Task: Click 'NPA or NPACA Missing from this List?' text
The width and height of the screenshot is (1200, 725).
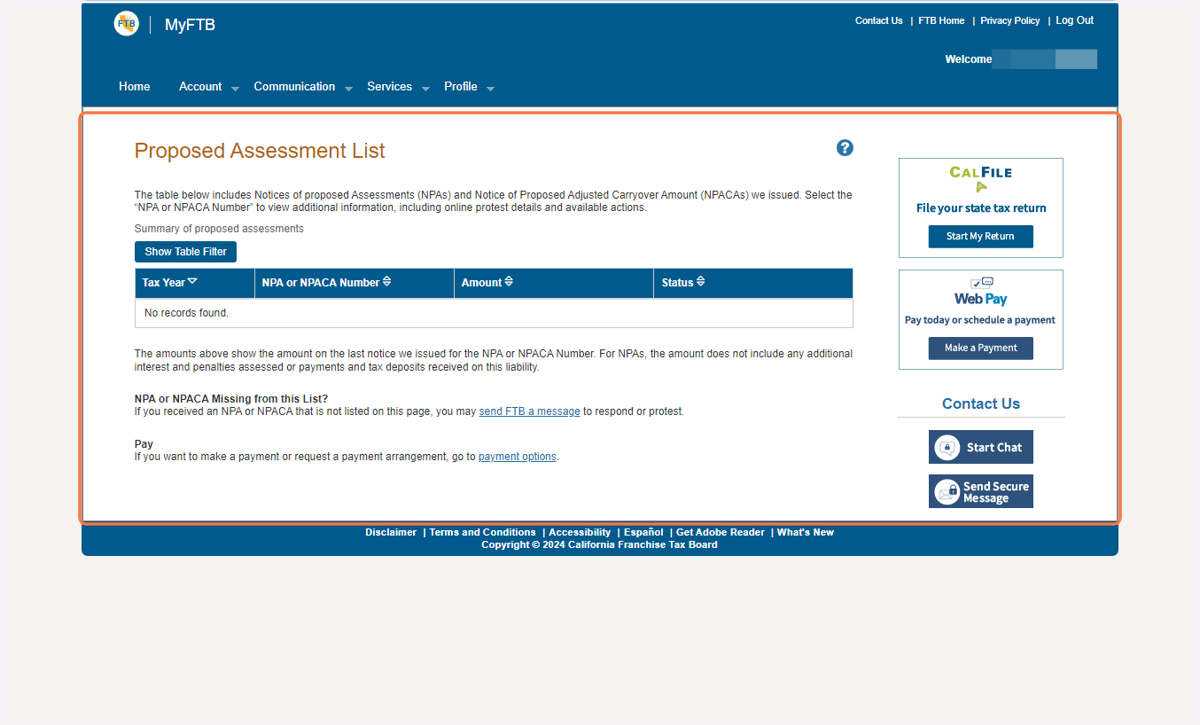Action: coord(231,399)
